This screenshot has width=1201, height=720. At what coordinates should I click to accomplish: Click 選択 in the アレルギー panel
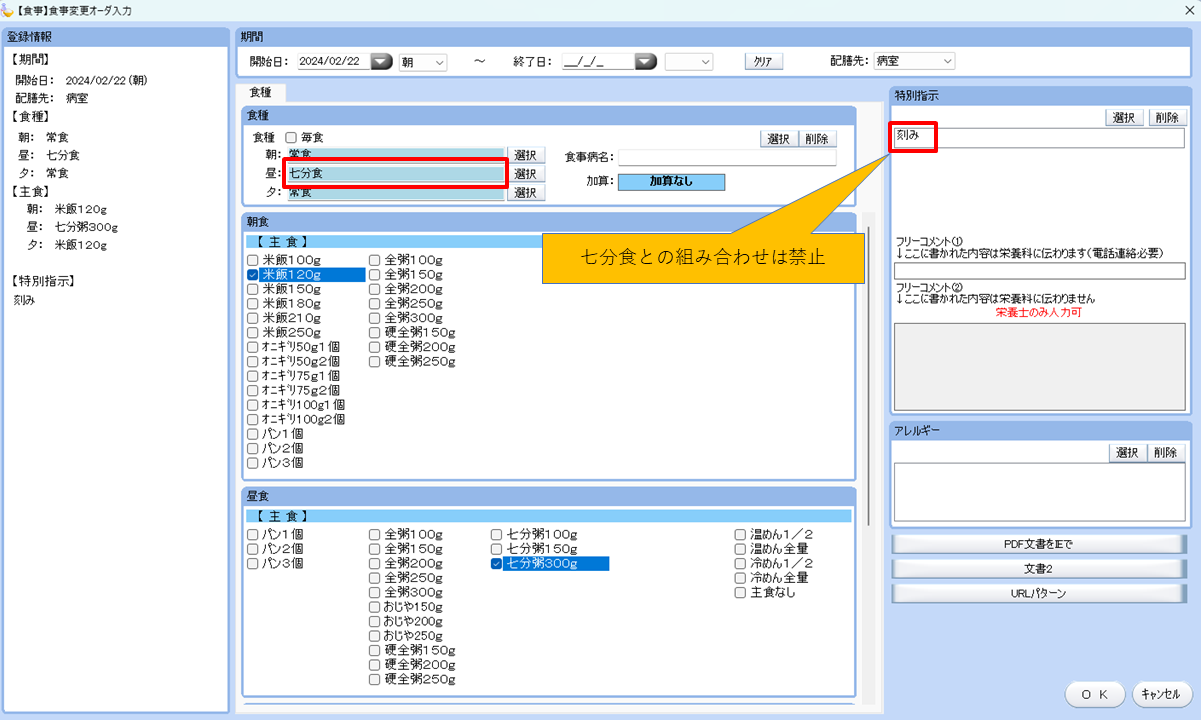tap(1128, 453)
